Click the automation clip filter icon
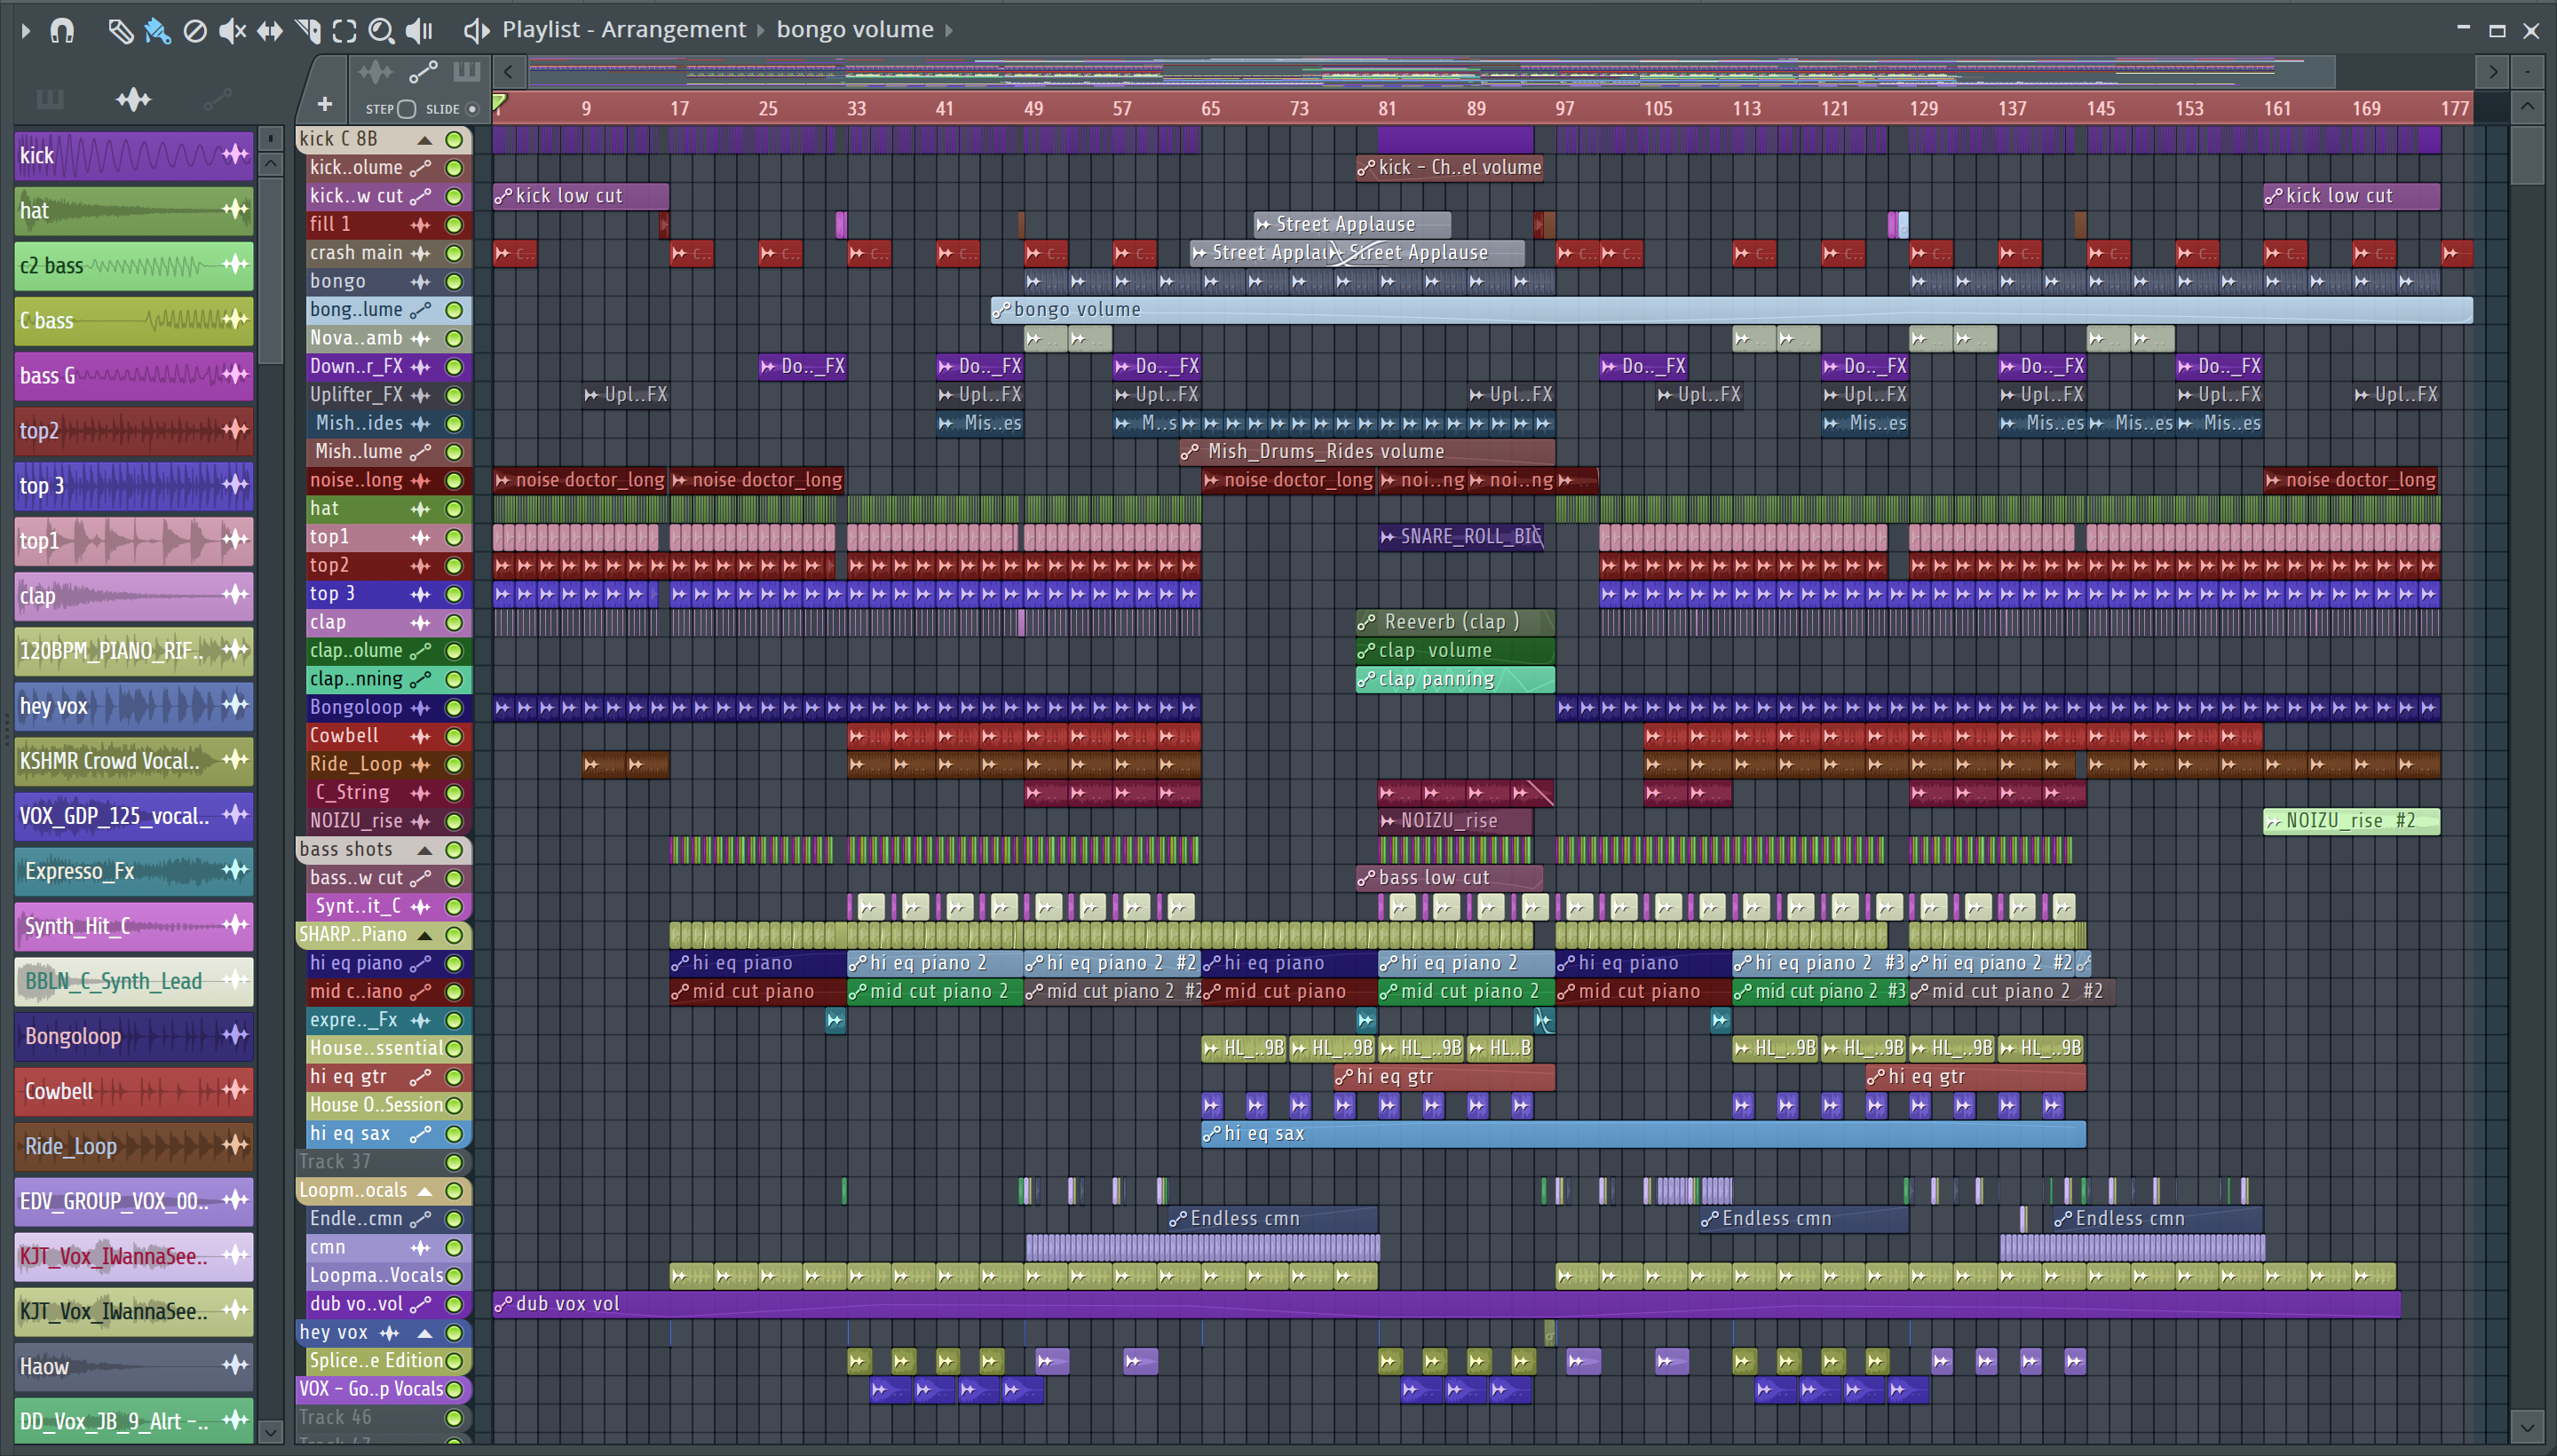 tap(423, 72)
